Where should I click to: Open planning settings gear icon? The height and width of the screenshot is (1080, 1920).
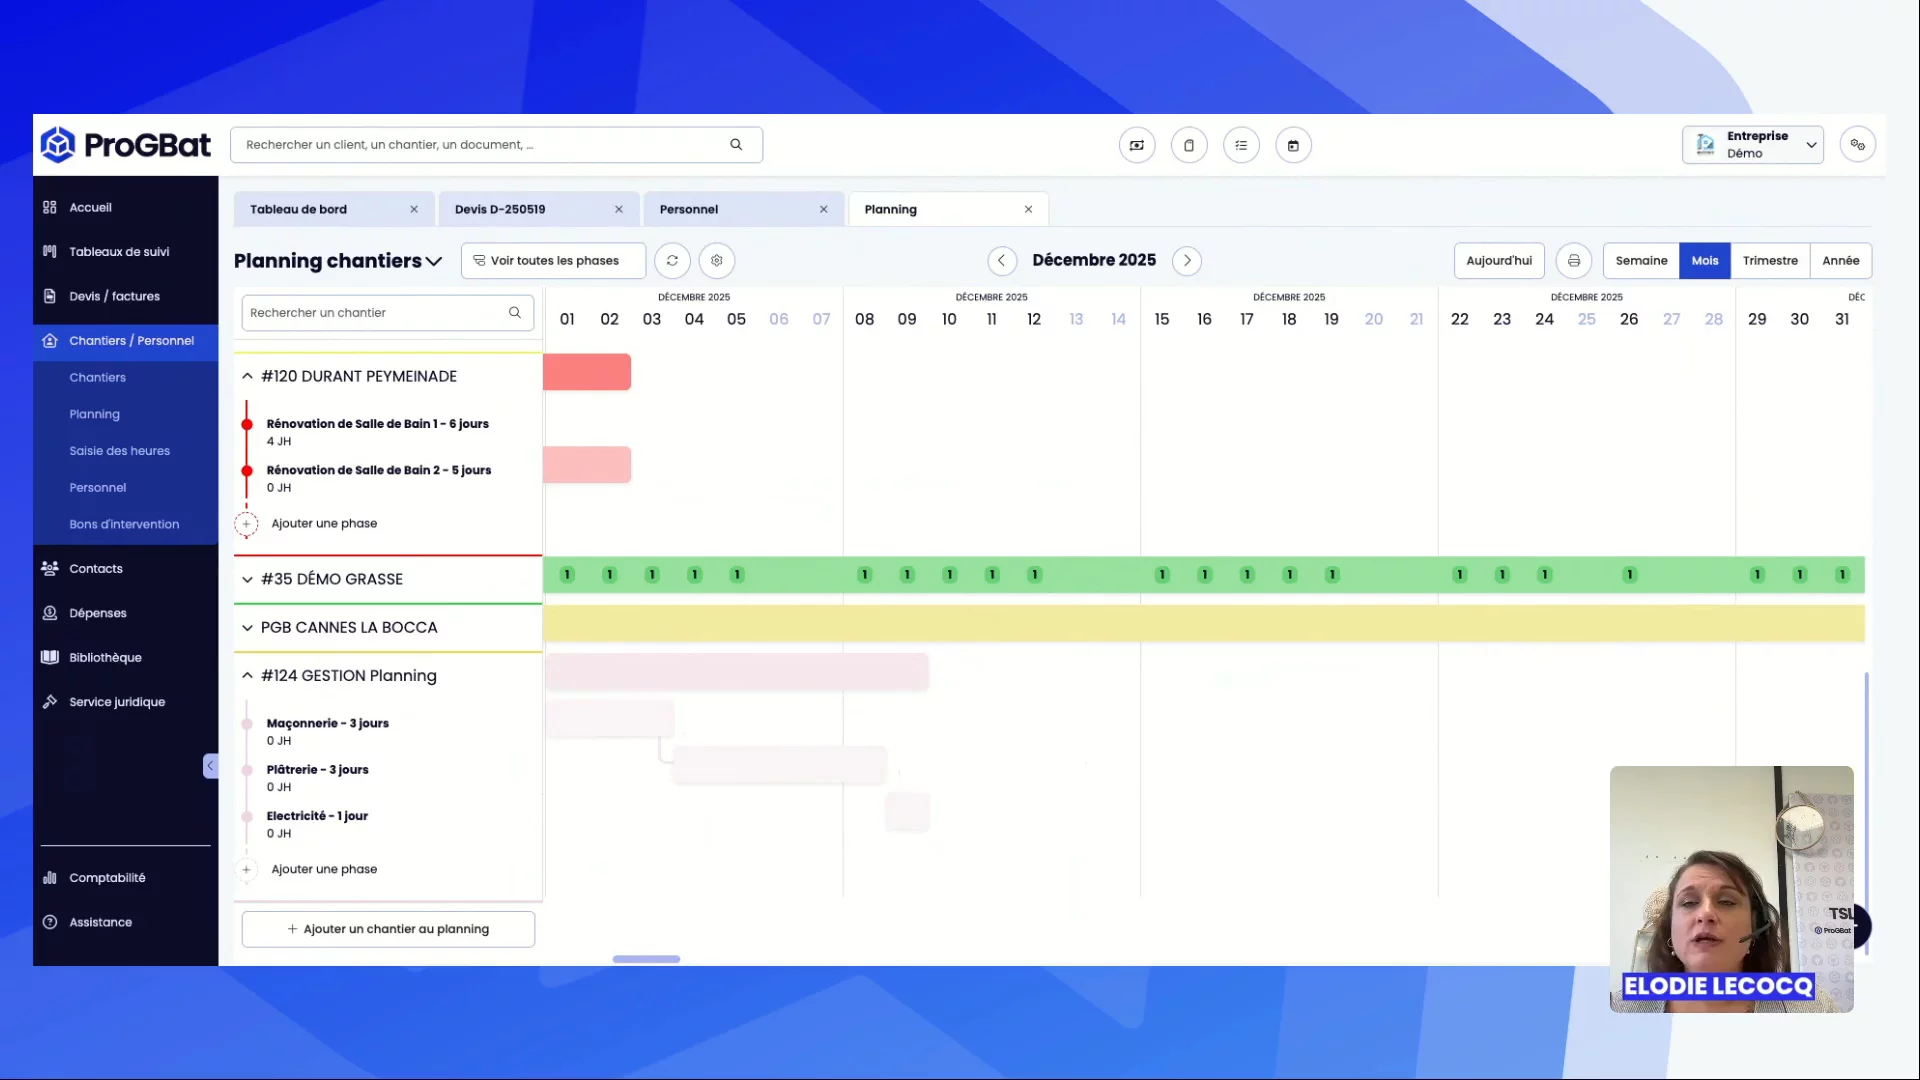point(717,261)
